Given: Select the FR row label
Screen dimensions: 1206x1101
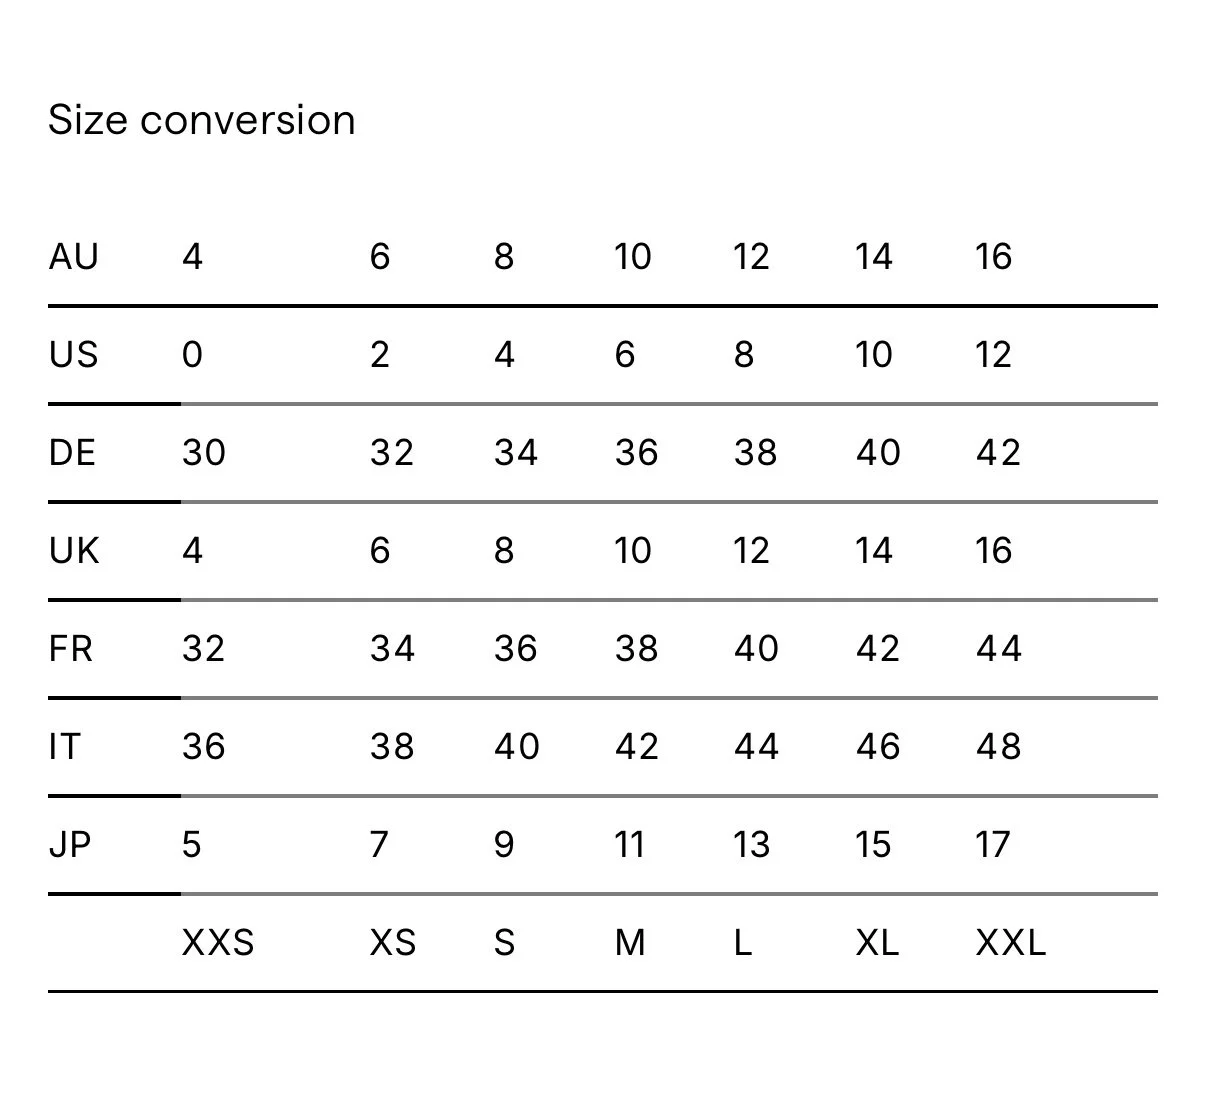Looking at the screenshot, I should [x=71, y=649].
